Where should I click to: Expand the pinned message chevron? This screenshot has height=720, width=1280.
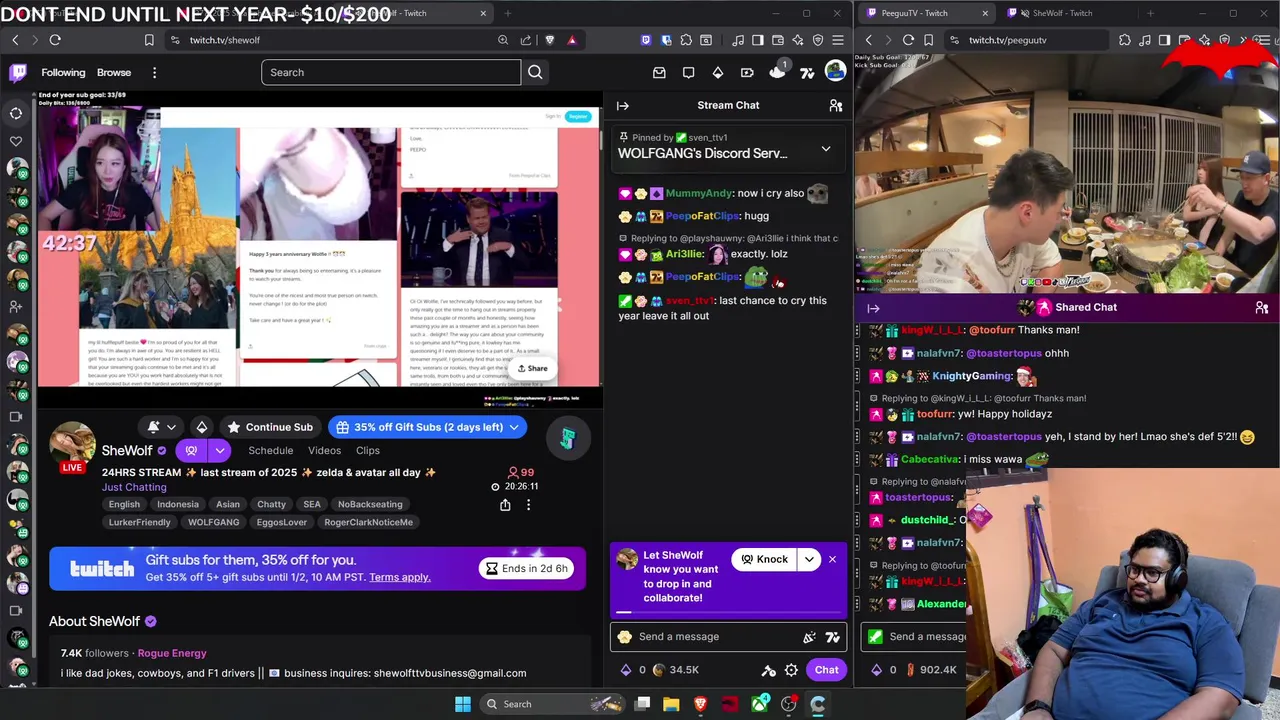click(826, 149)
